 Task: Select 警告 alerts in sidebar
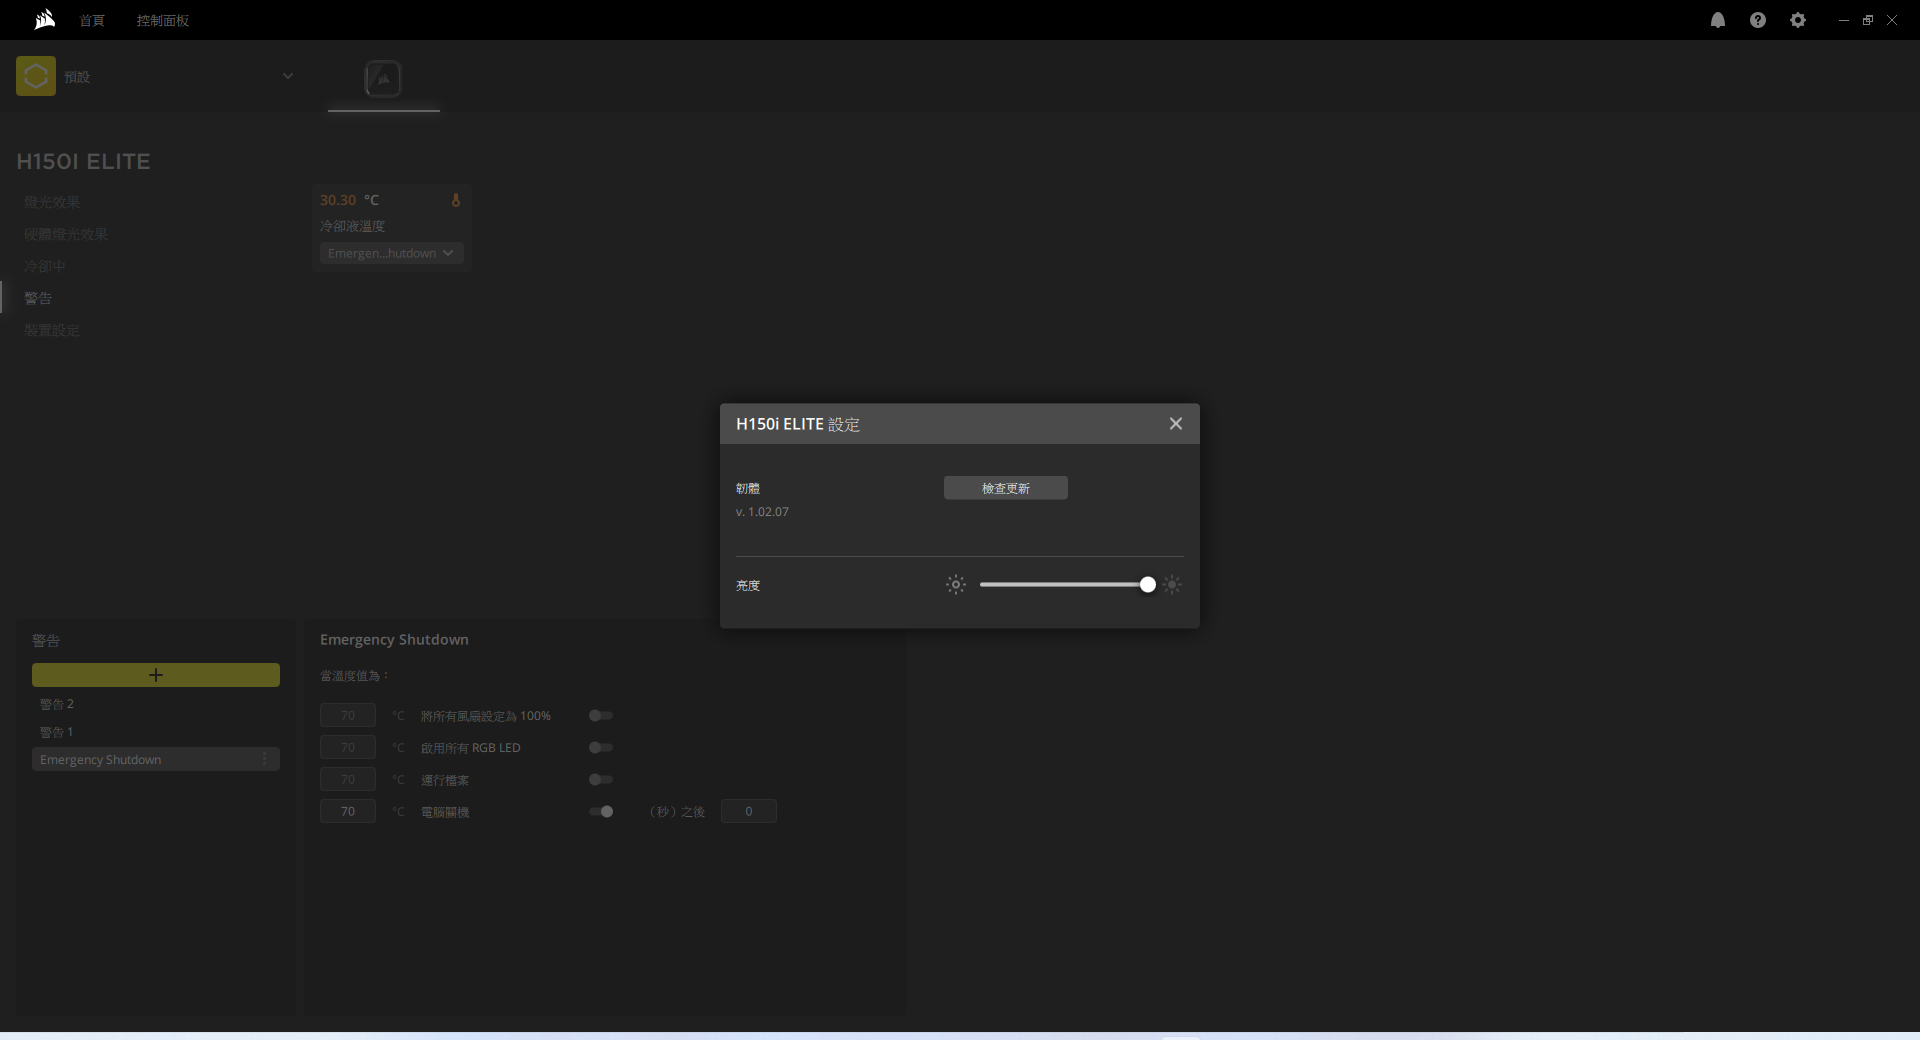(38, 298)
